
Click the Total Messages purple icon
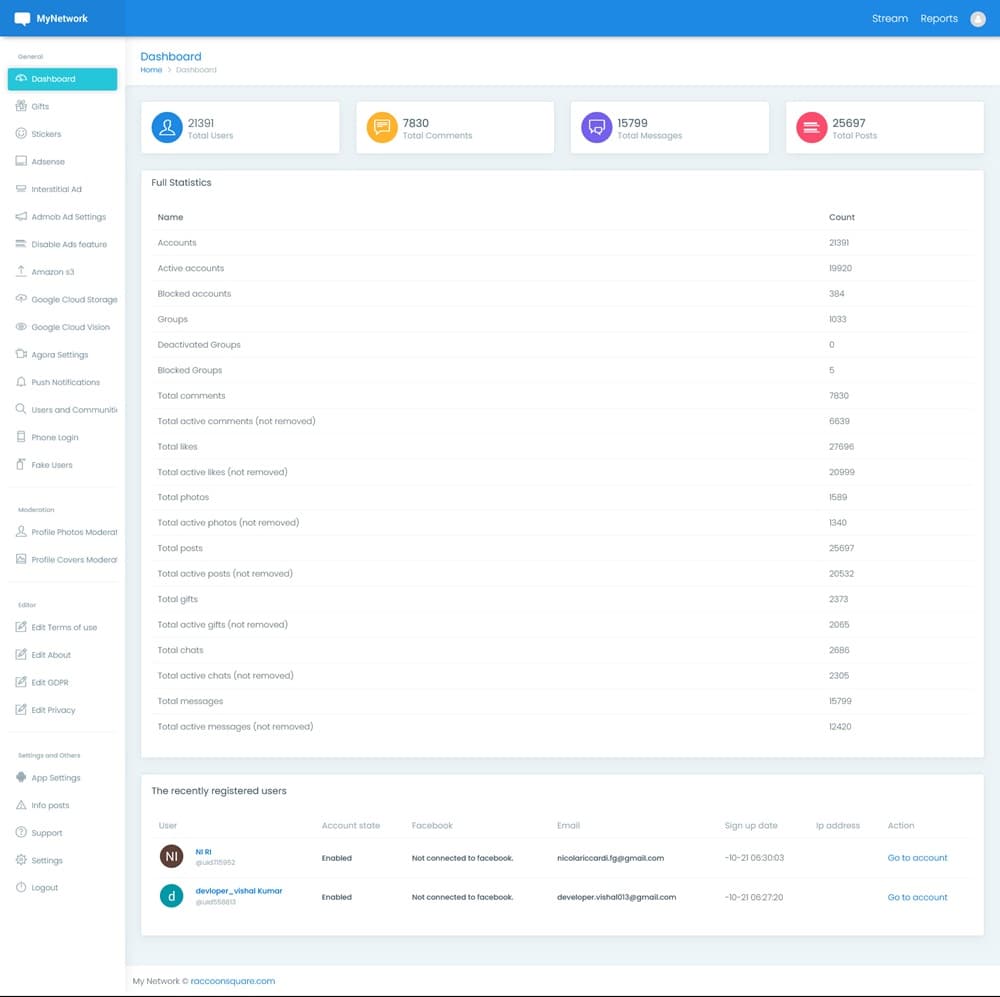[x=597, y=128]
